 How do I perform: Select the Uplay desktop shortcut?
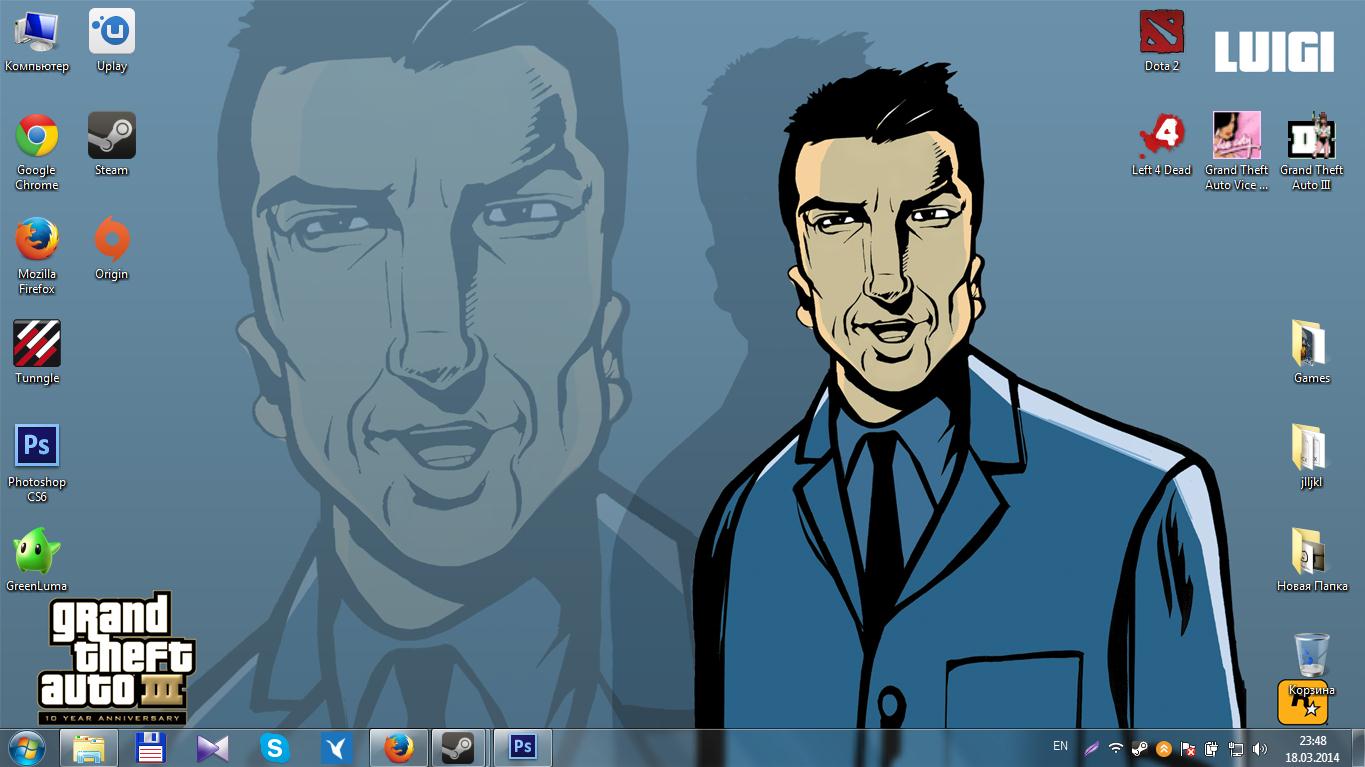click(x=112, y=41)
